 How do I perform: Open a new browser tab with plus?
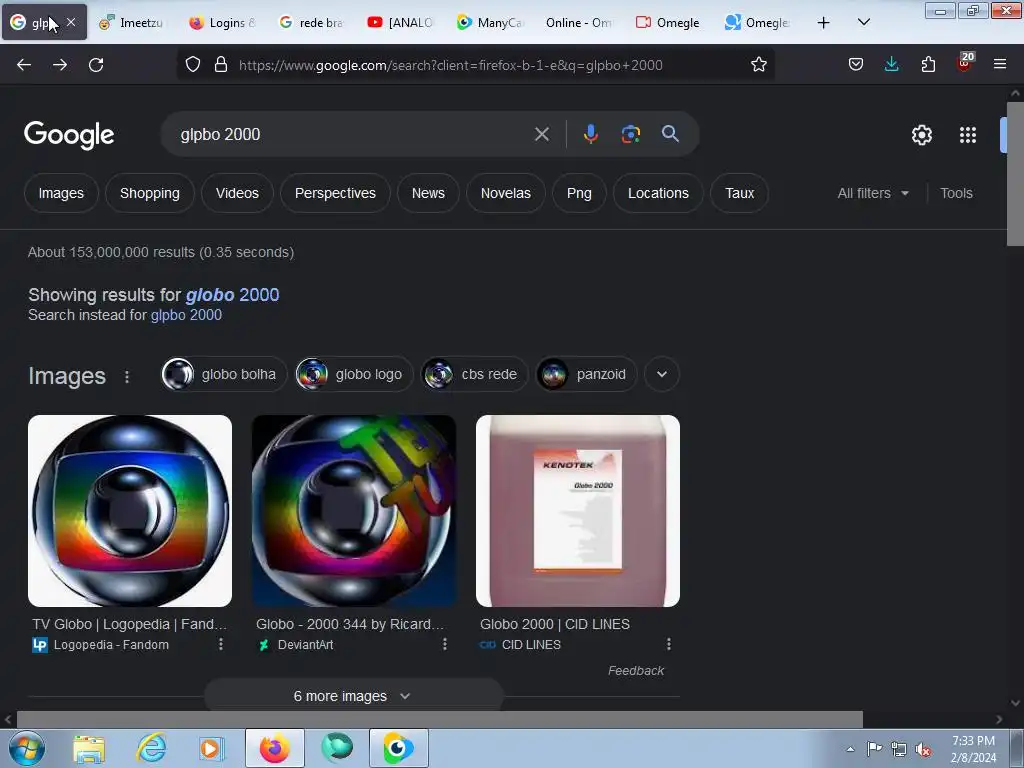tap(824, 23)
